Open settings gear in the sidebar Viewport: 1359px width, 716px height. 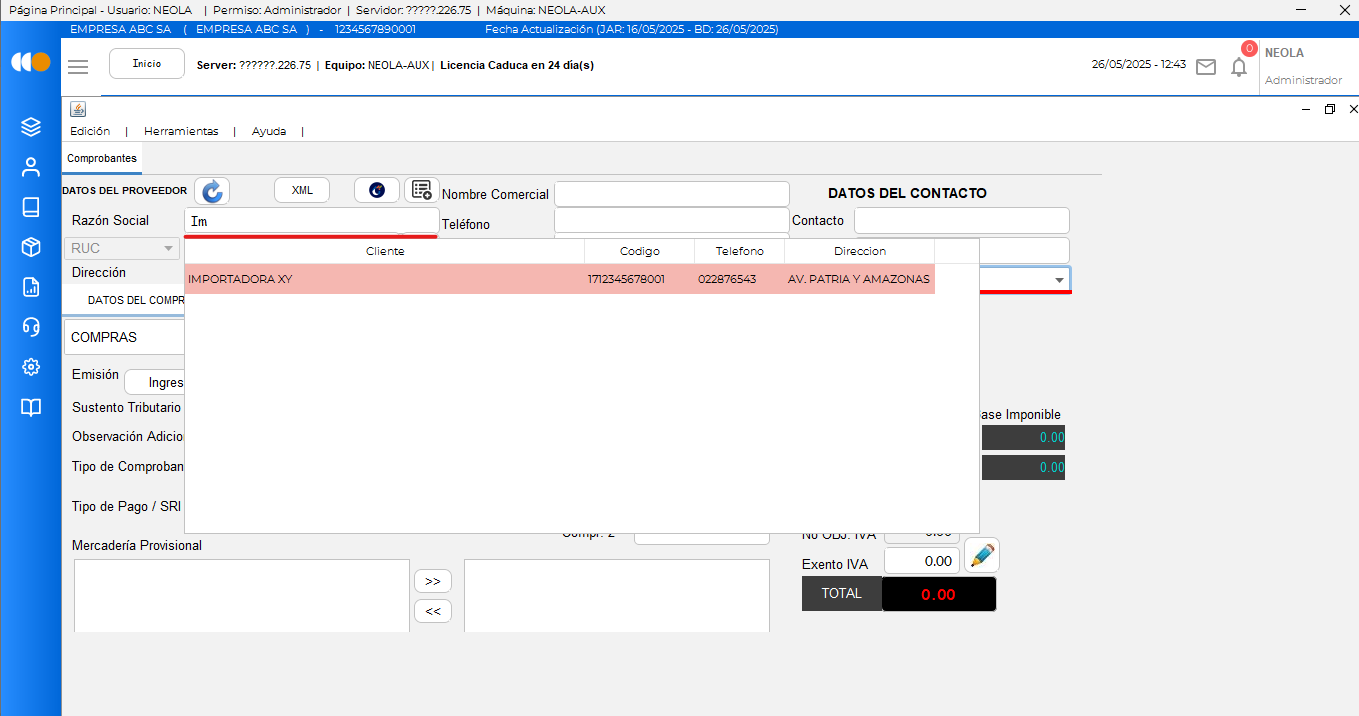tap(31, 367)
